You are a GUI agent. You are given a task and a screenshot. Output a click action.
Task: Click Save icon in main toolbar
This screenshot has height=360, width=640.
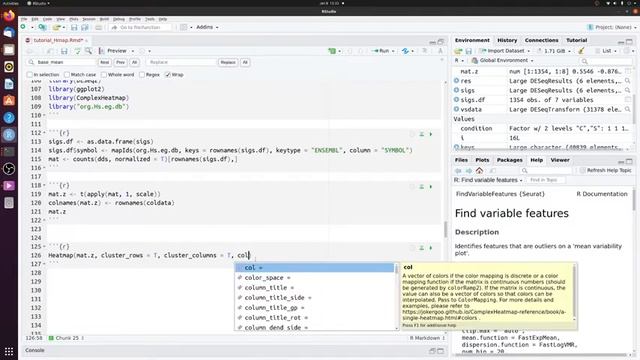pos(74,27)
